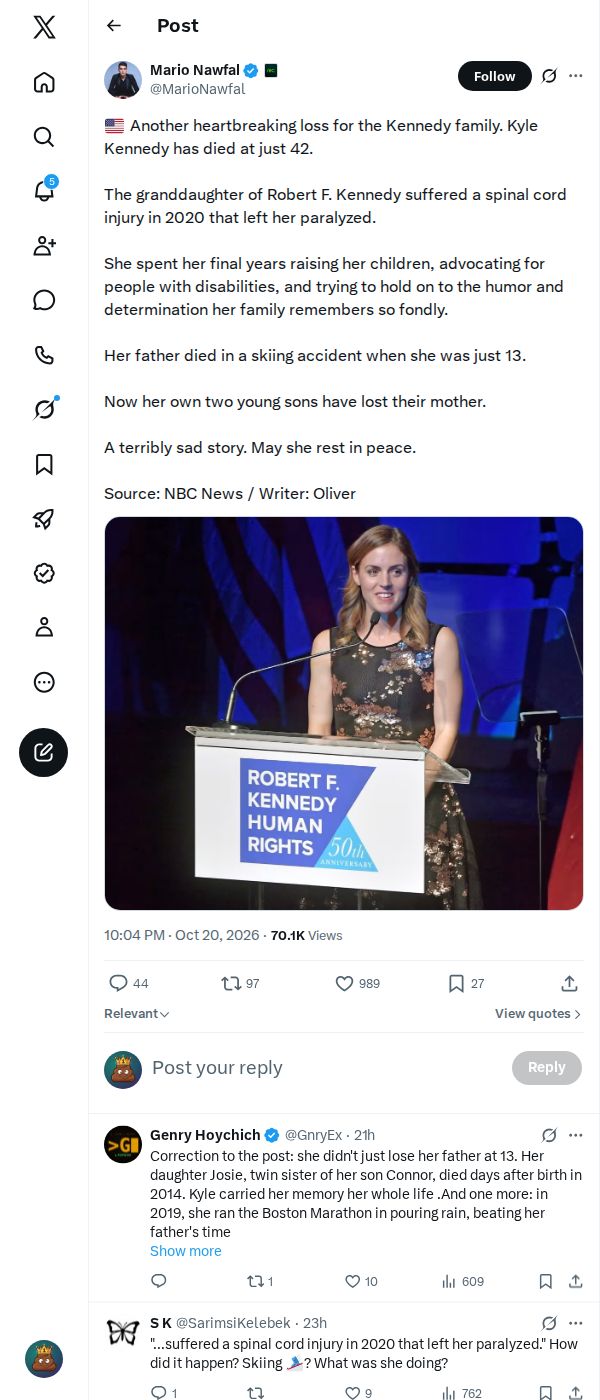Follow Mario Nawfal
Image resolution: width=600 pixels, height=1400 pixels.
[x=494, y=76]
